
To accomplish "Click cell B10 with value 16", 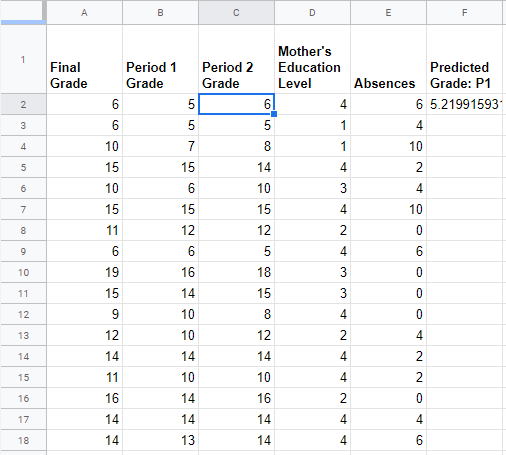I will 160,272.
